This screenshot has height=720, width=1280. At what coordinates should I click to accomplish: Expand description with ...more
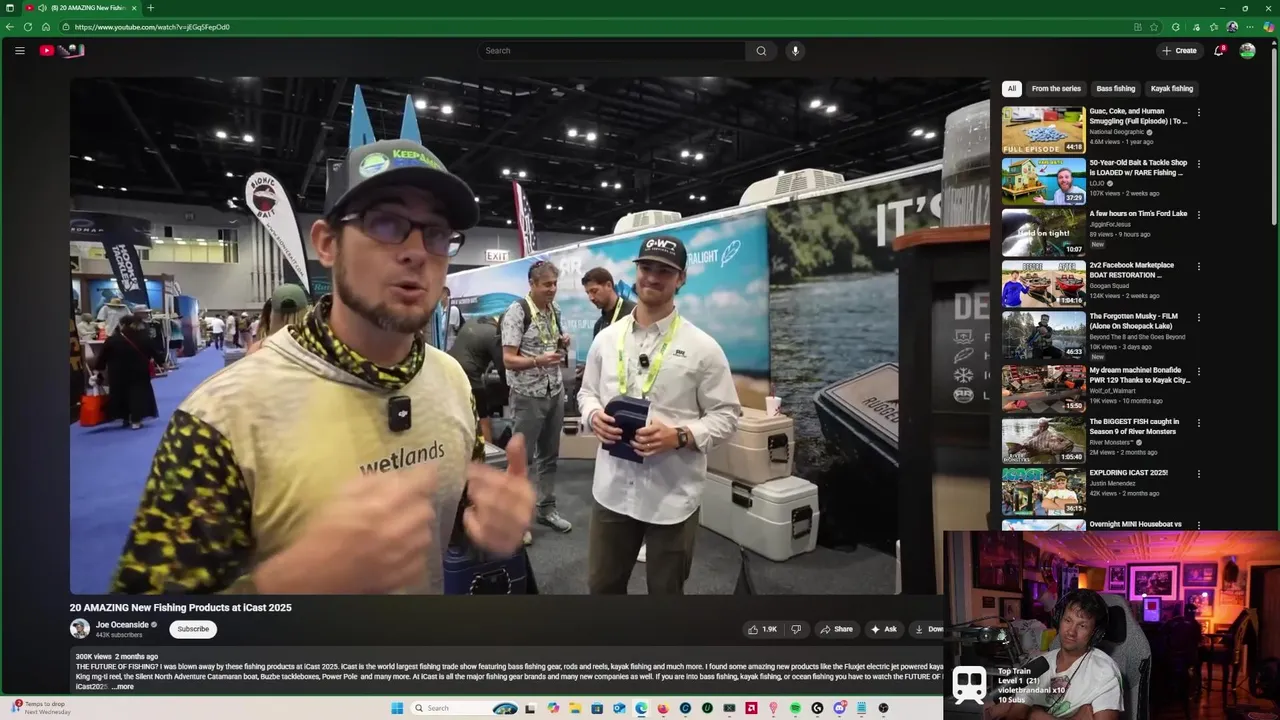(123, 687)
